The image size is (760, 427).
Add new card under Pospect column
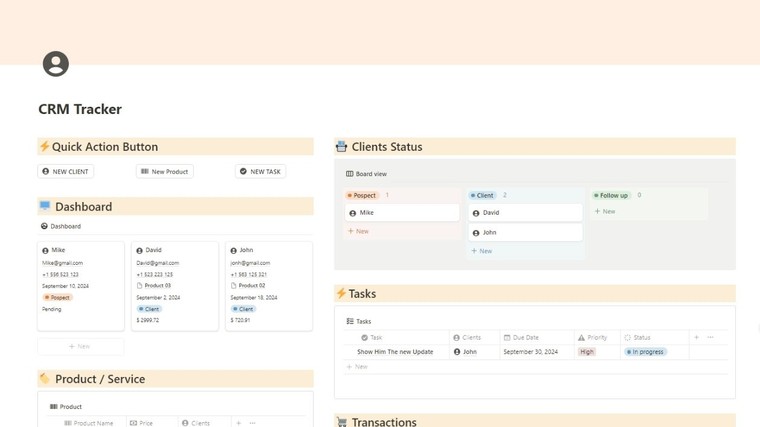[x=359, y=231]
